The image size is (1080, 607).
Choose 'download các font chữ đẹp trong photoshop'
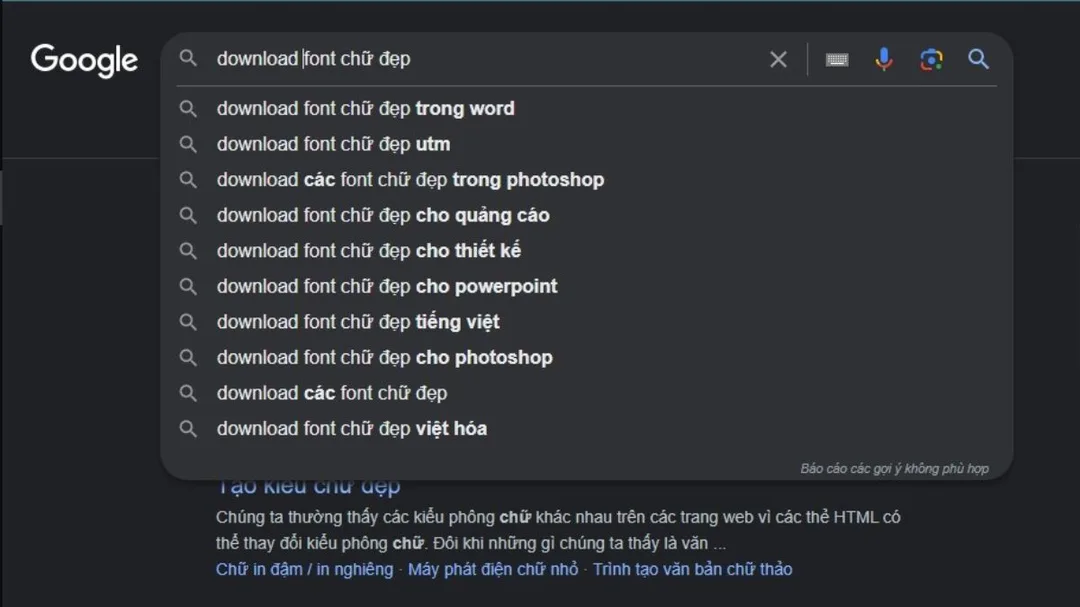tap(410, 180)
